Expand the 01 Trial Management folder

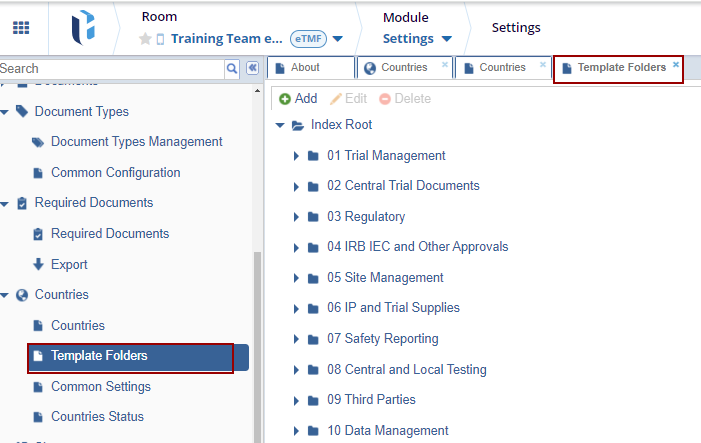[x=296, y=156]
